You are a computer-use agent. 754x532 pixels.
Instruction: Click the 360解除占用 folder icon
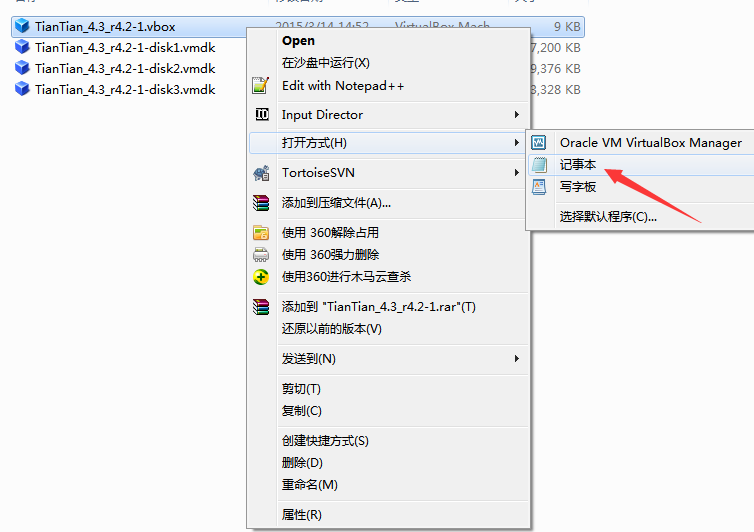(x=261, y=233)
